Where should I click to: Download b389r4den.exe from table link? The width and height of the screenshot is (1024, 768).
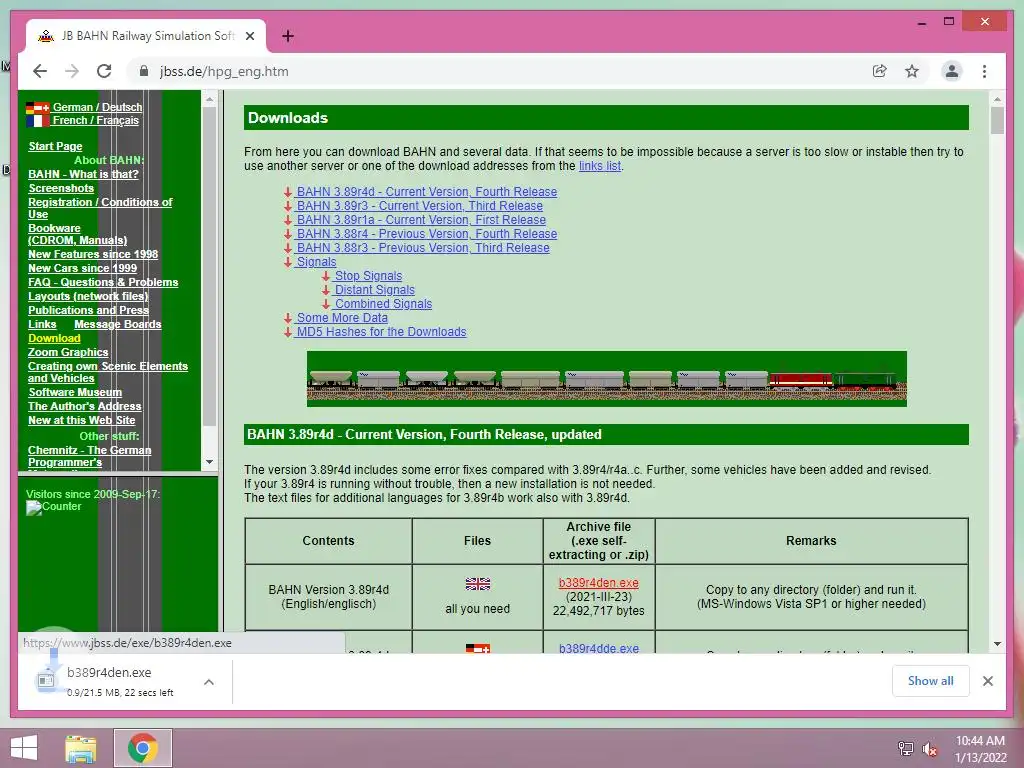point(598,583)
